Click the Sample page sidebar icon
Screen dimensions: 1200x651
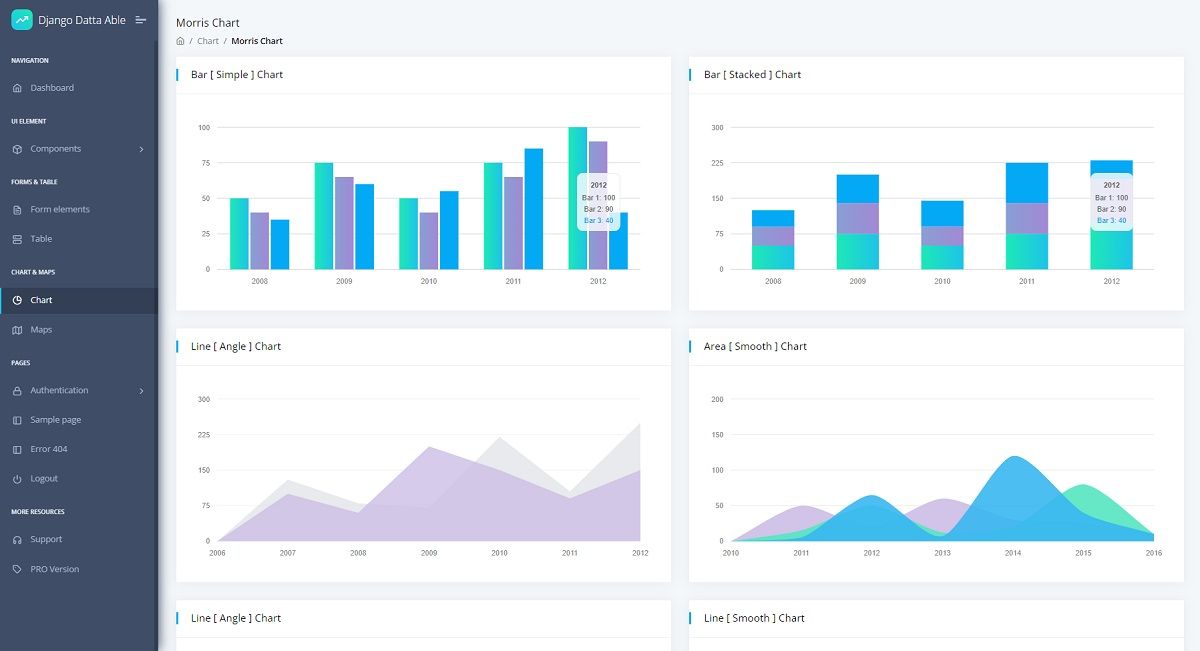[18, 420]
